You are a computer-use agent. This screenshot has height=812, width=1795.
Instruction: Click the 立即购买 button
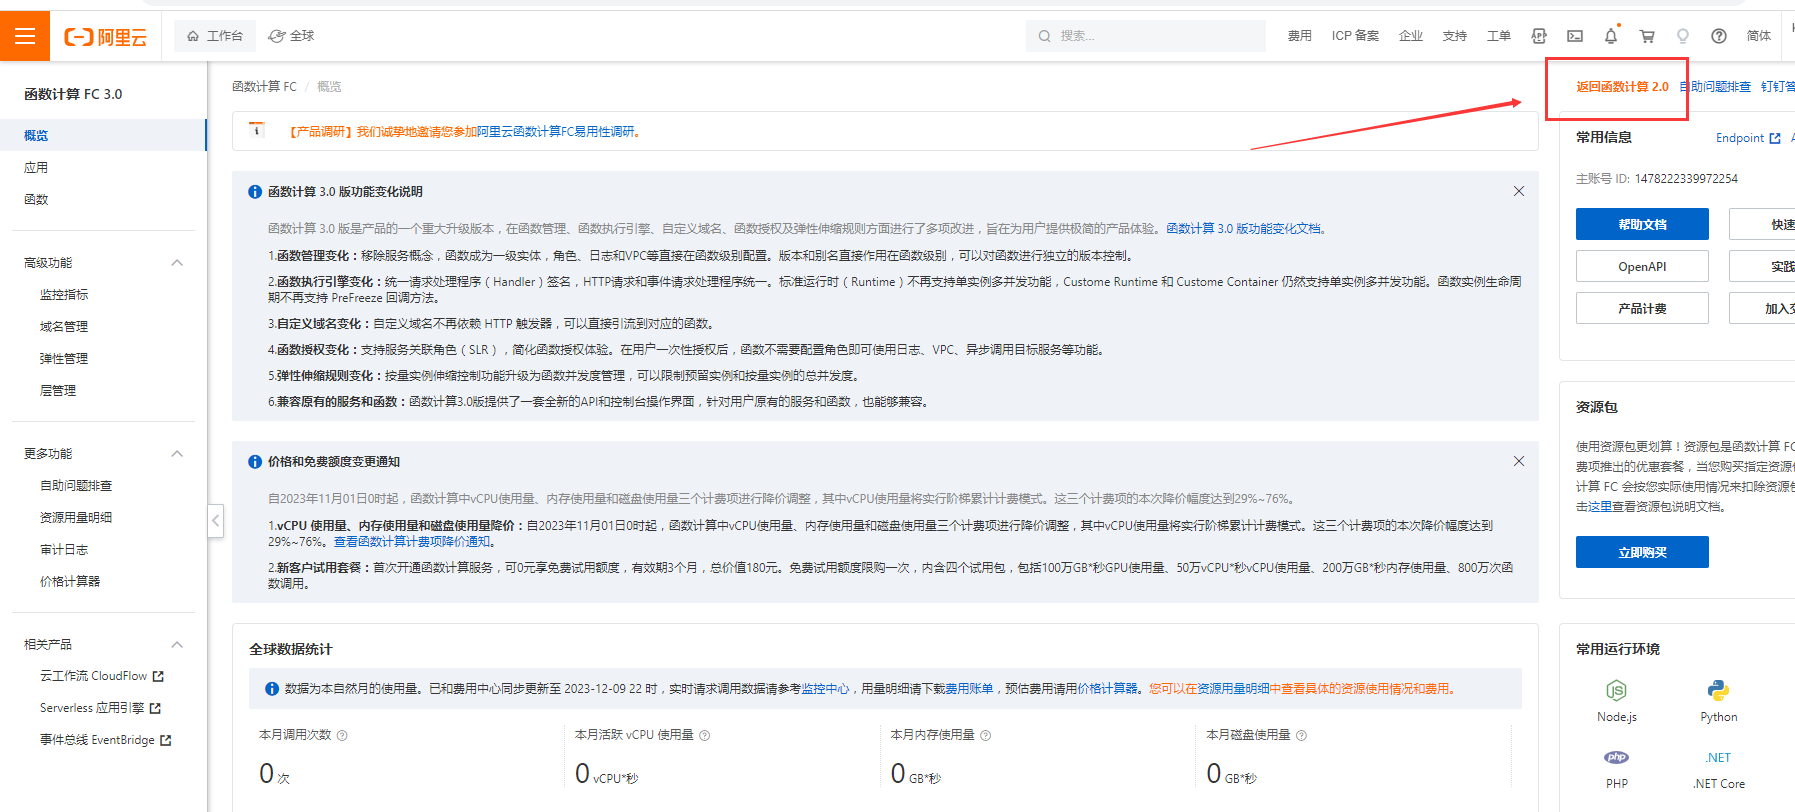tap(1642, 552)
